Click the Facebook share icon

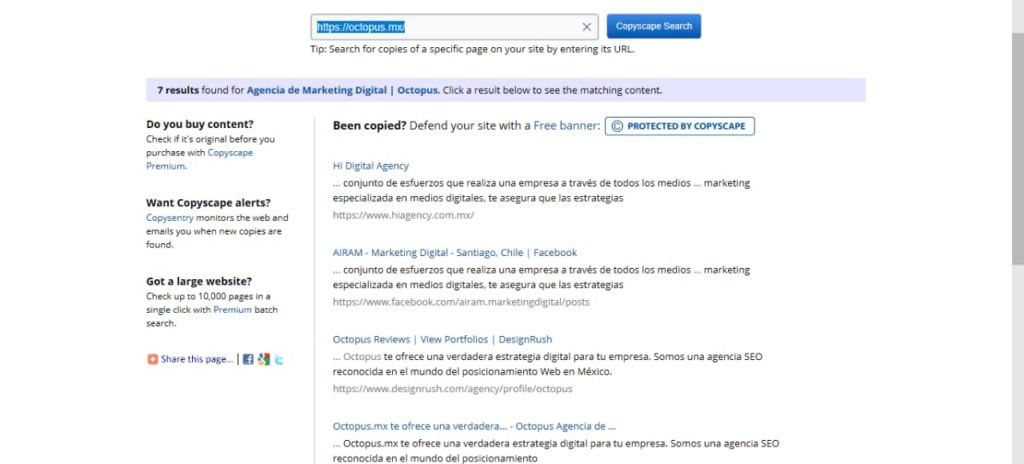click(x=248, y=359)
